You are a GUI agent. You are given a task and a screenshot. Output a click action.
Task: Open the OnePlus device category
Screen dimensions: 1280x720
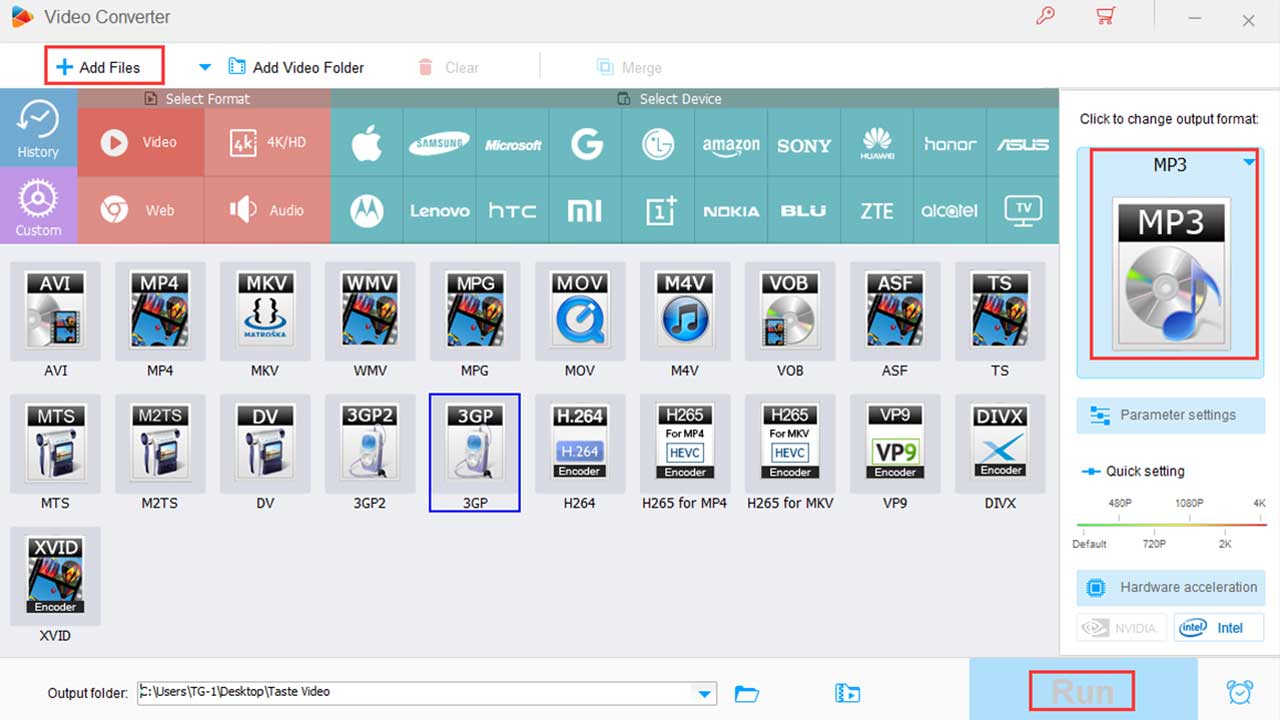click(x=658, y=211)
